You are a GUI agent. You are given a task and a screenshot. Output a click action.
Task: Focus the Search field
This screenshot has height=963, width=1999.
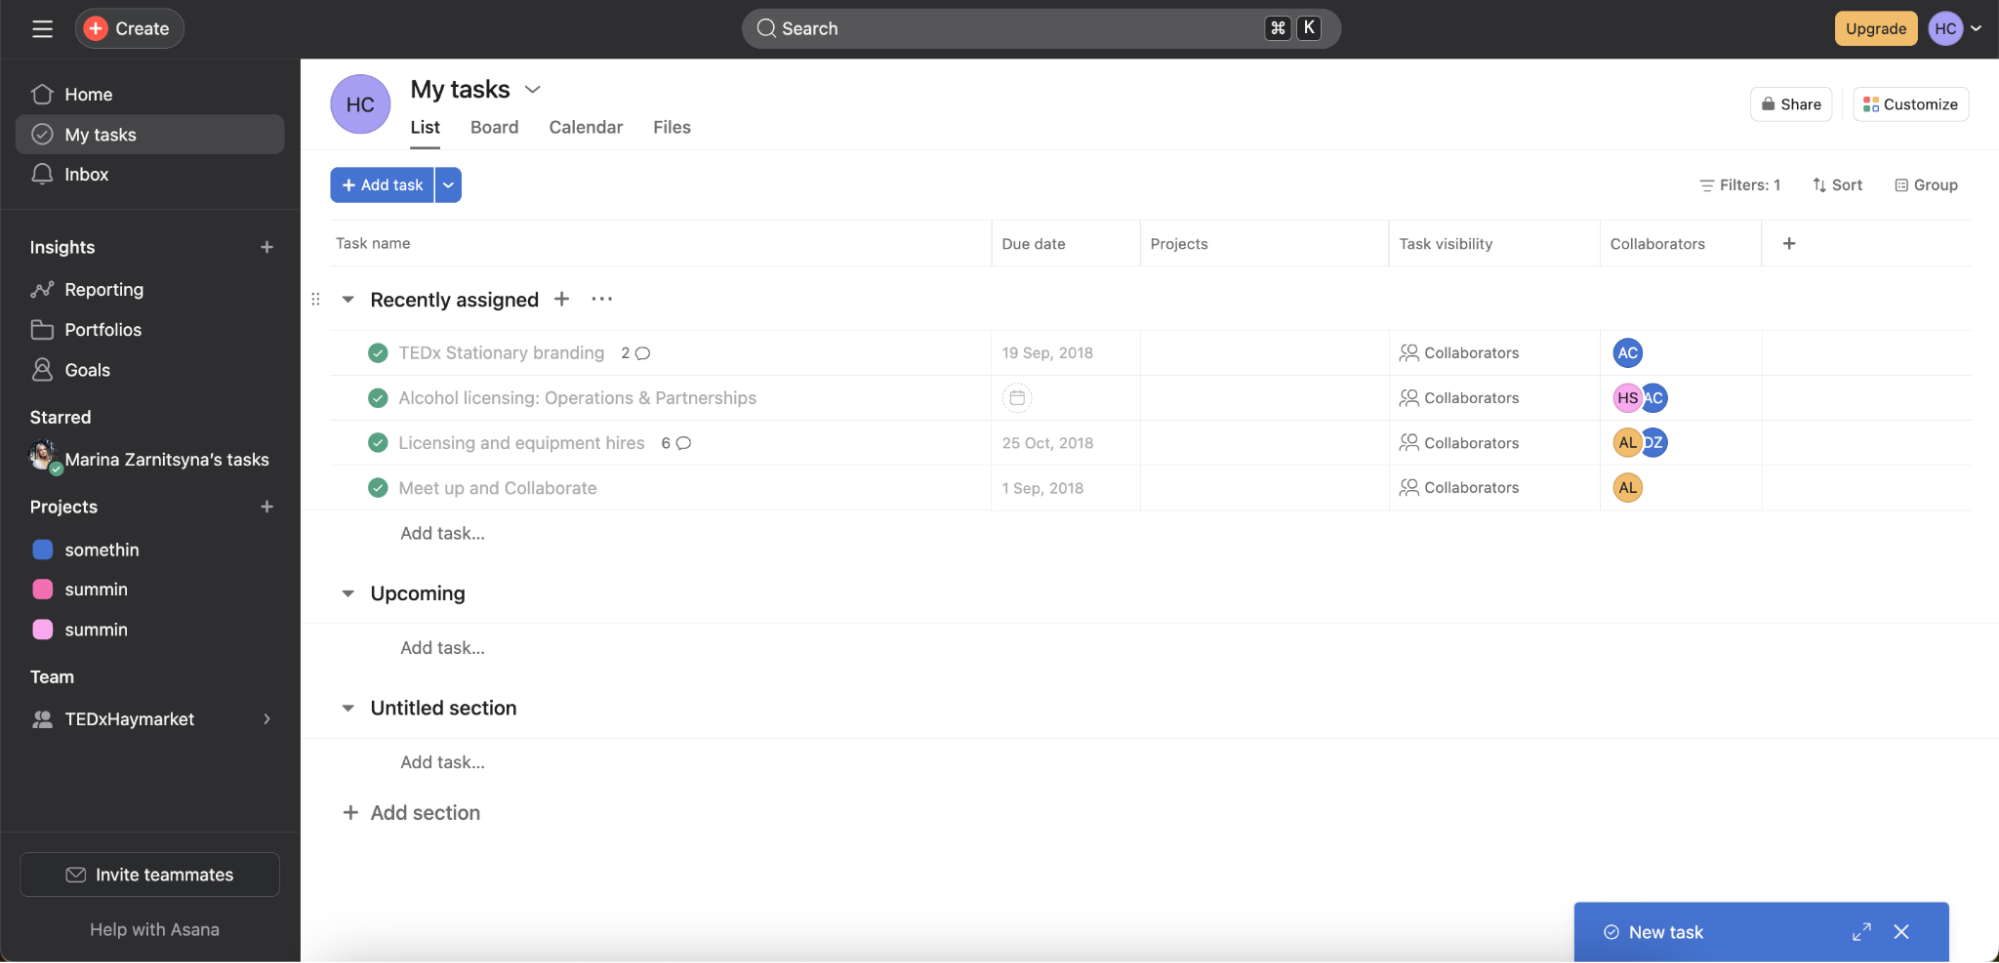(1041, 29)
